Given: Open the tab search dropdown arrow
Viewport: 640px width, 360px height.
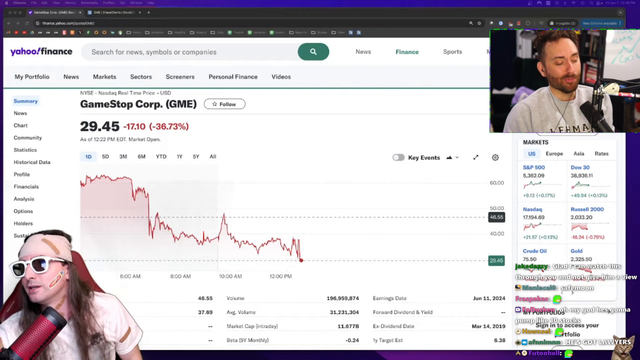Looking at the screenshot, I should pos(620,13).
